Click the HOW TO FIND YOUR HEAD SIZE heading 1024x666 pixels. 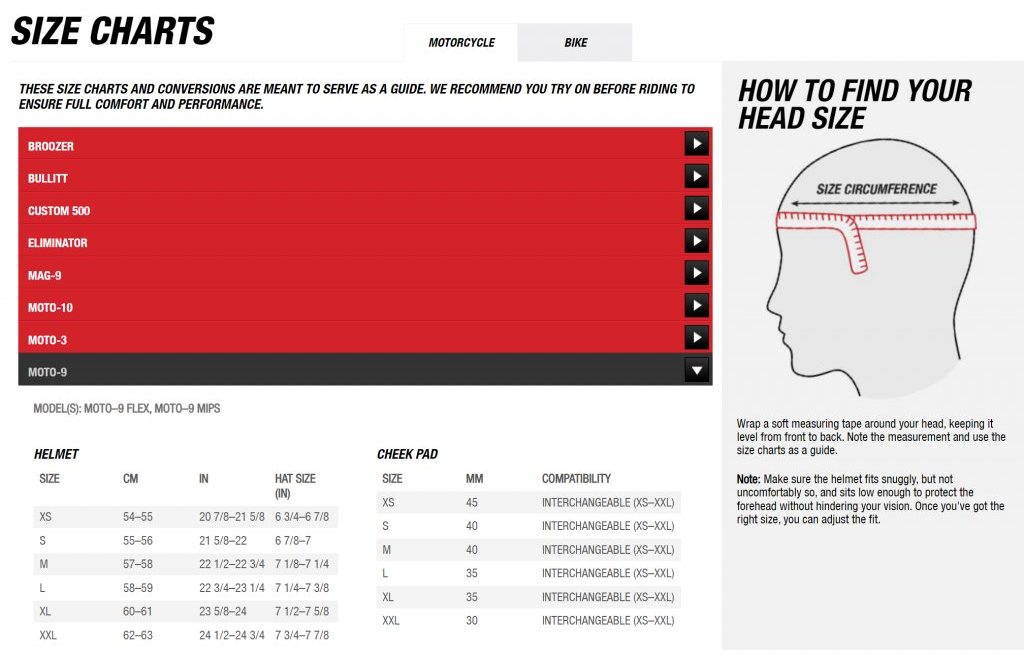(x=855, y=104)
